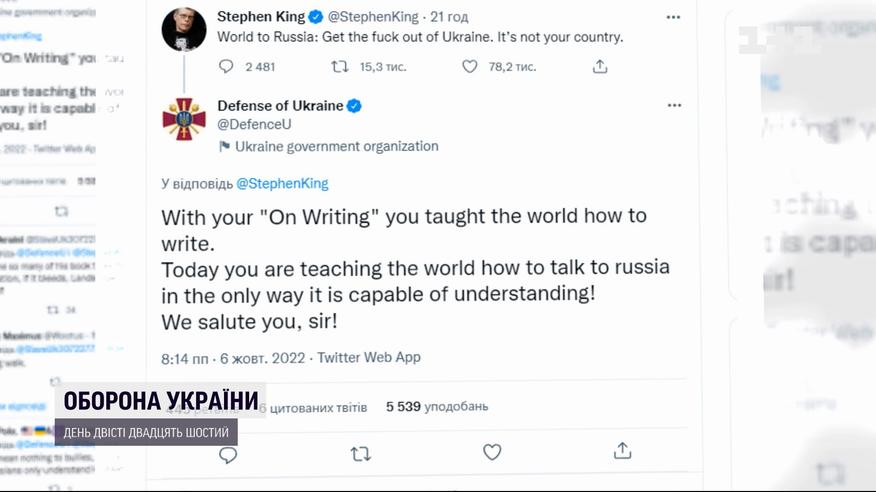Like Stephen King's tweet with heart icon

470,66
